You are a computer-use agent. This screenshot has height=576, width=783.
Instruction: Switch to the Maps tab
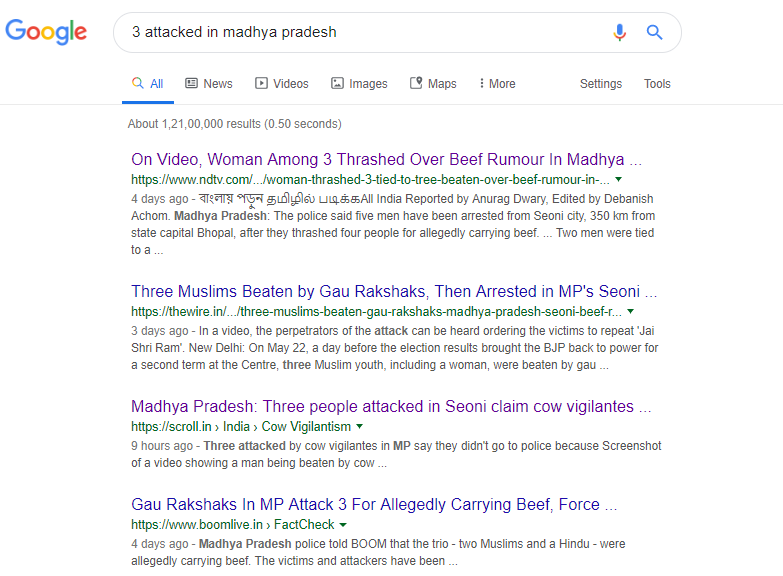(433, 83)
